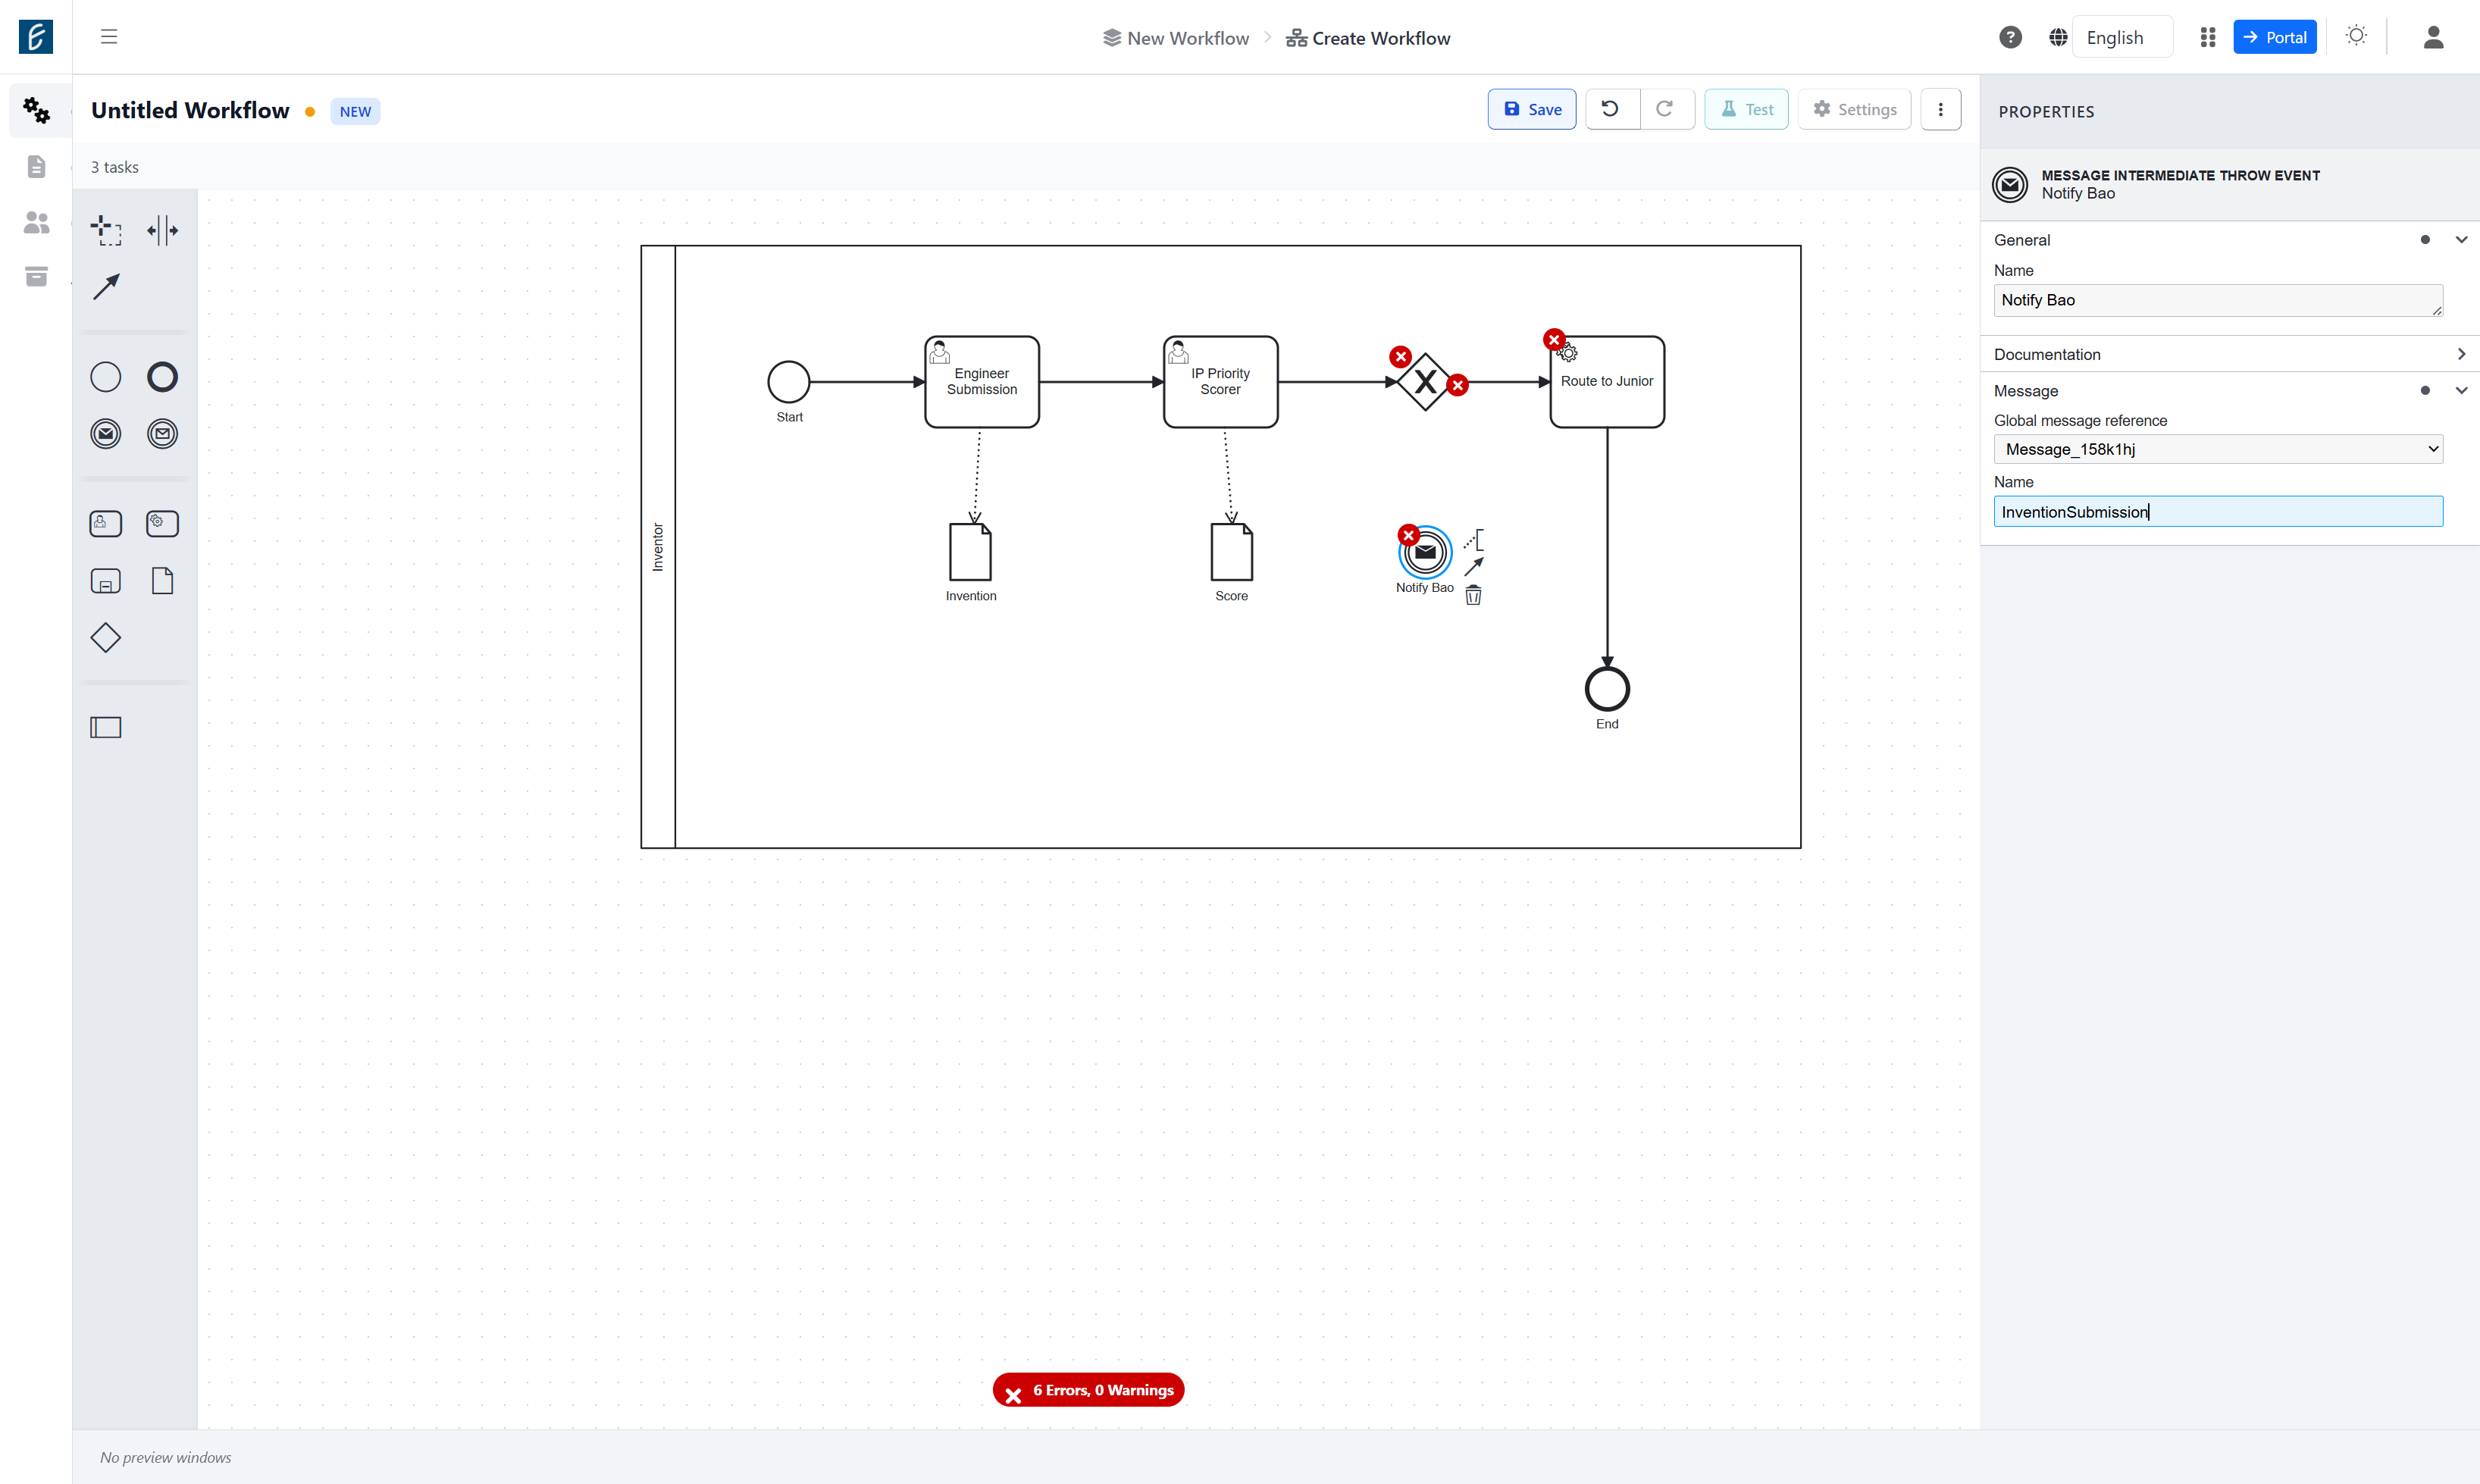Pick the service task shape from palette
2480x1484 pixels.
162,524
